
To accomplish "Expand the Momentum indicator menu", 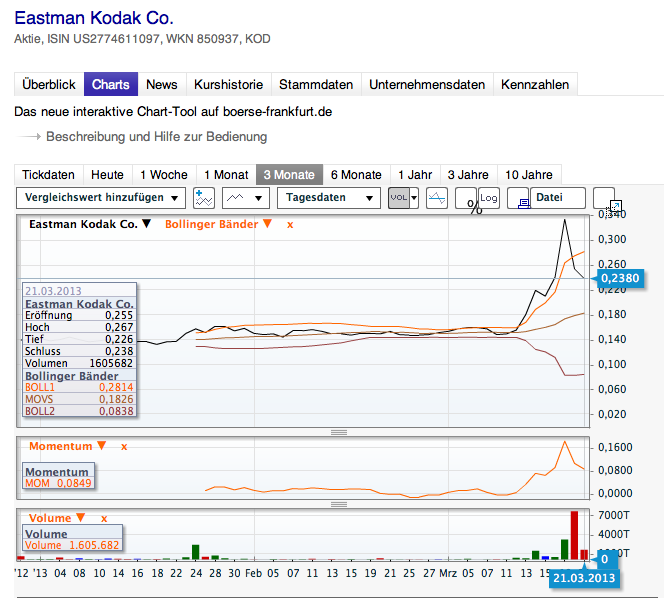I will click(102, 446).
